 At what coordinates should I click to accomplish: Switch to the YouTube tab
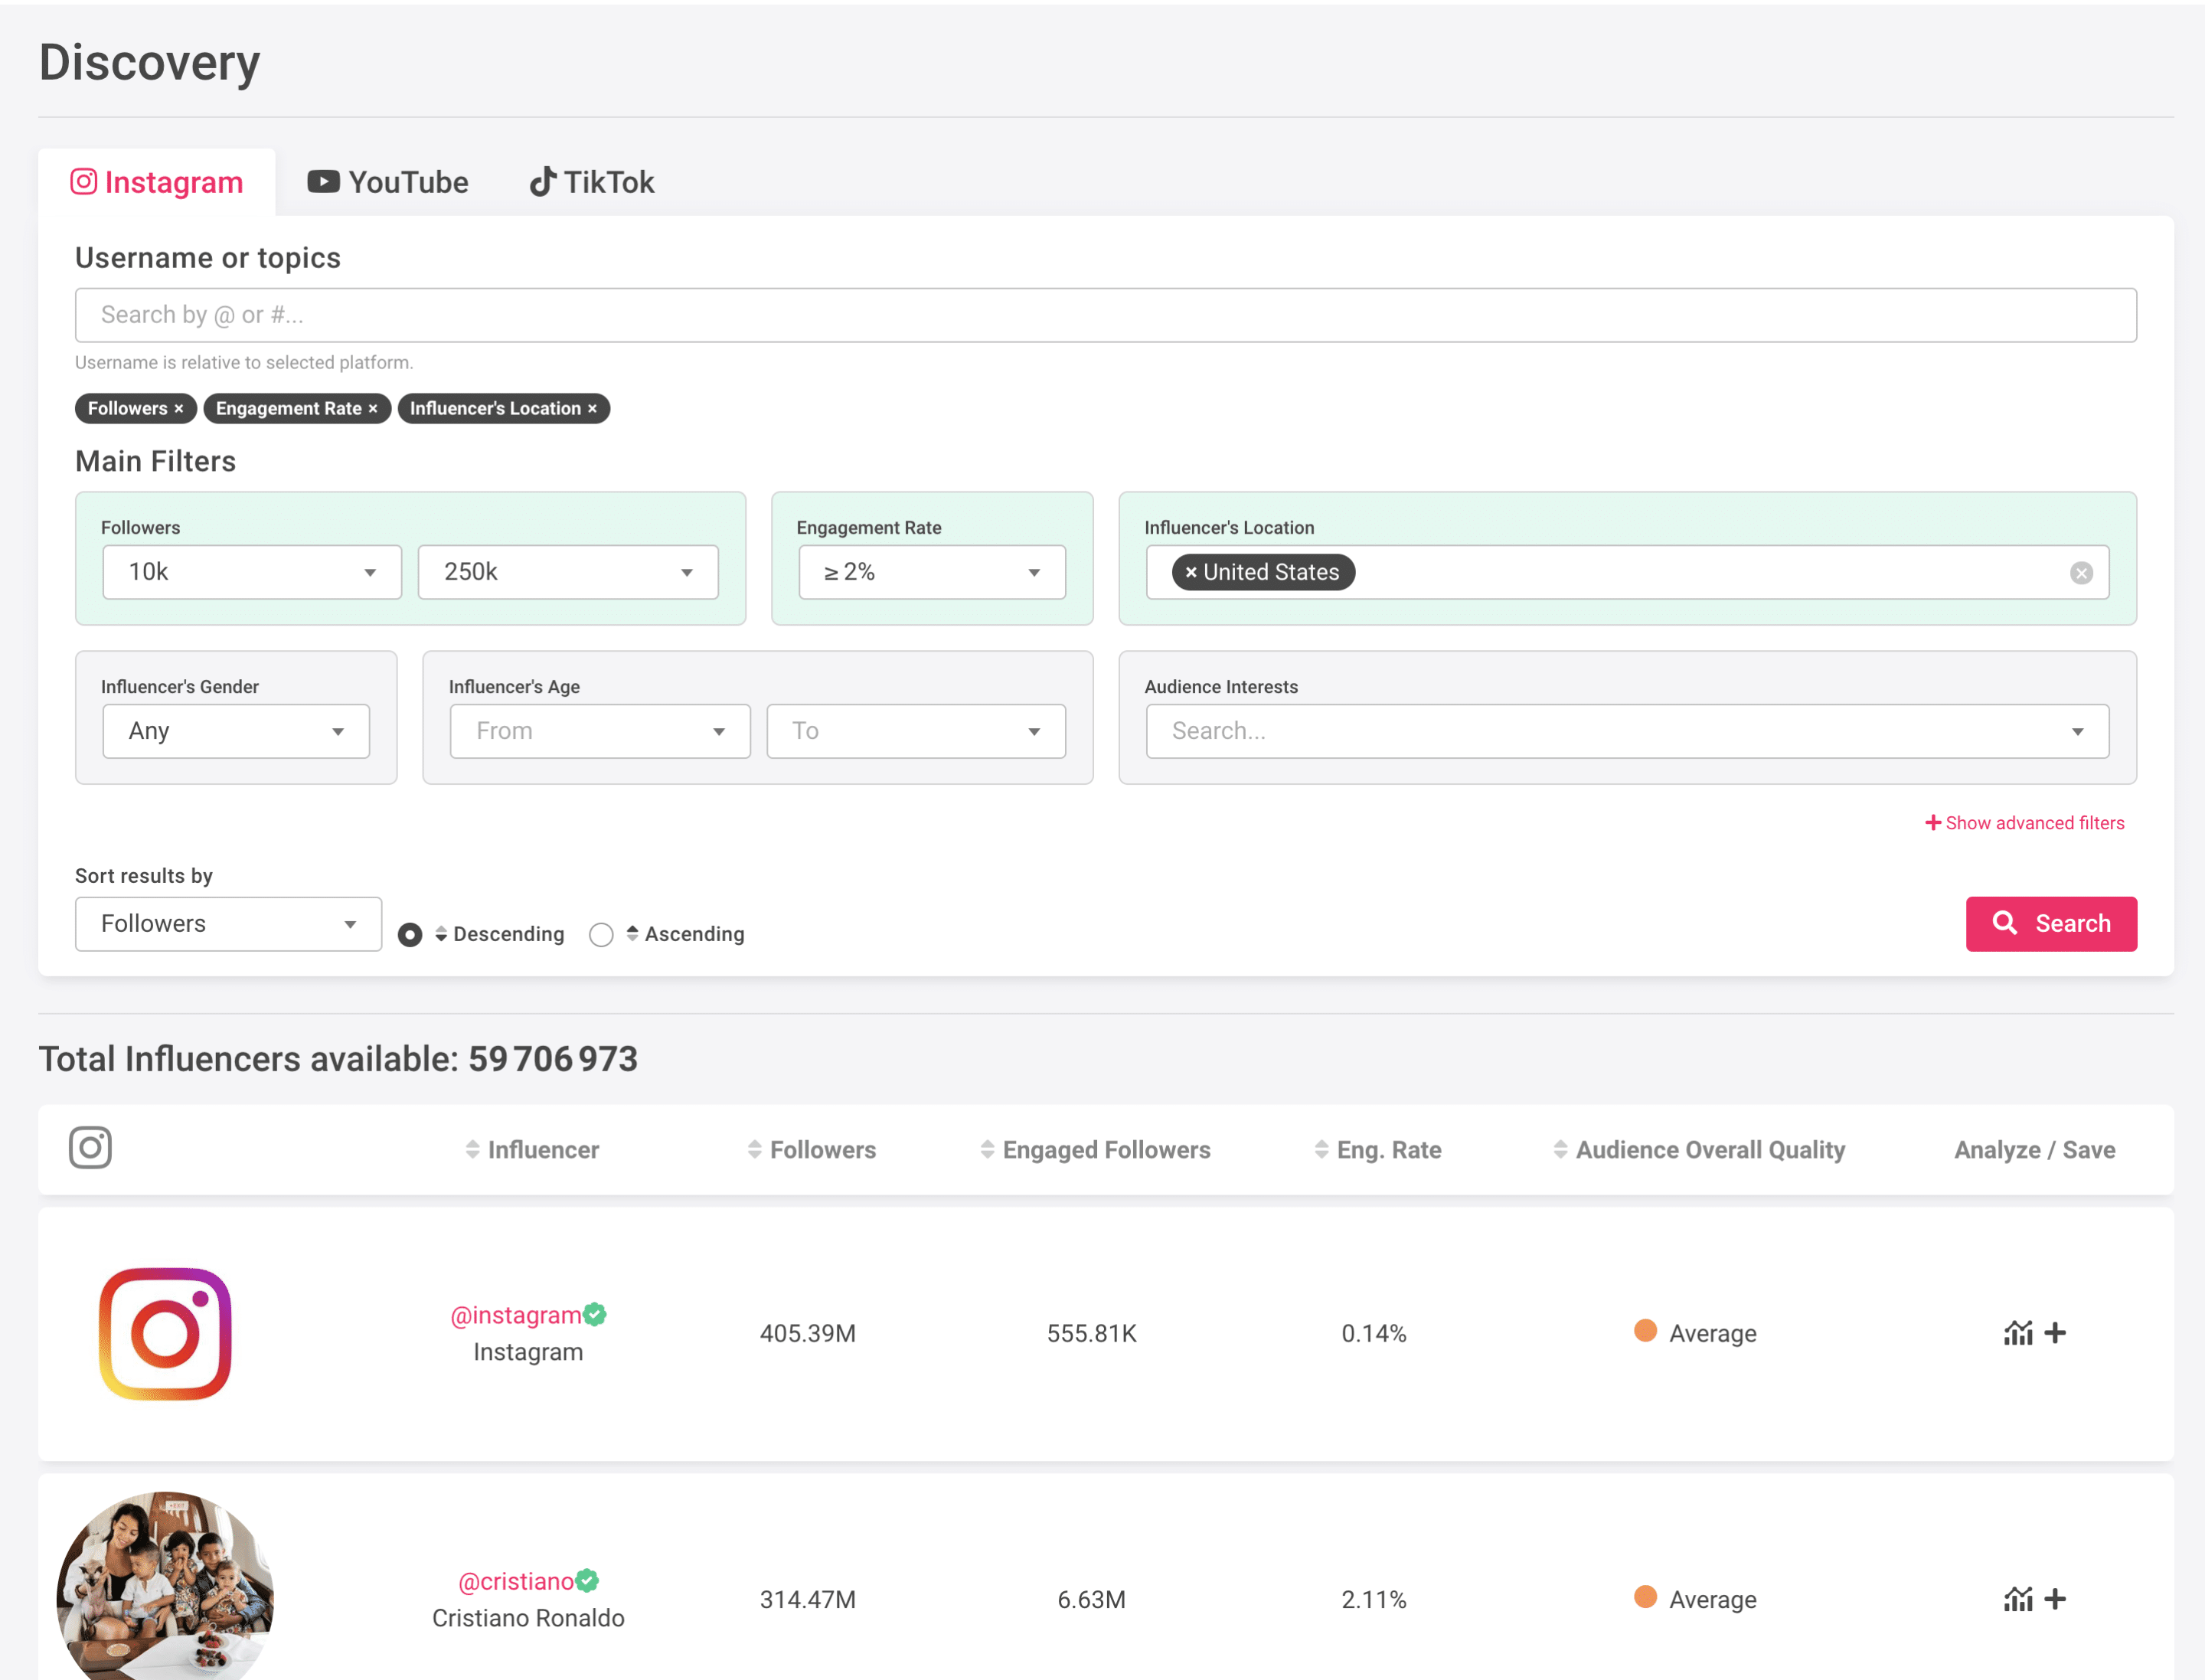click(388, 182)
